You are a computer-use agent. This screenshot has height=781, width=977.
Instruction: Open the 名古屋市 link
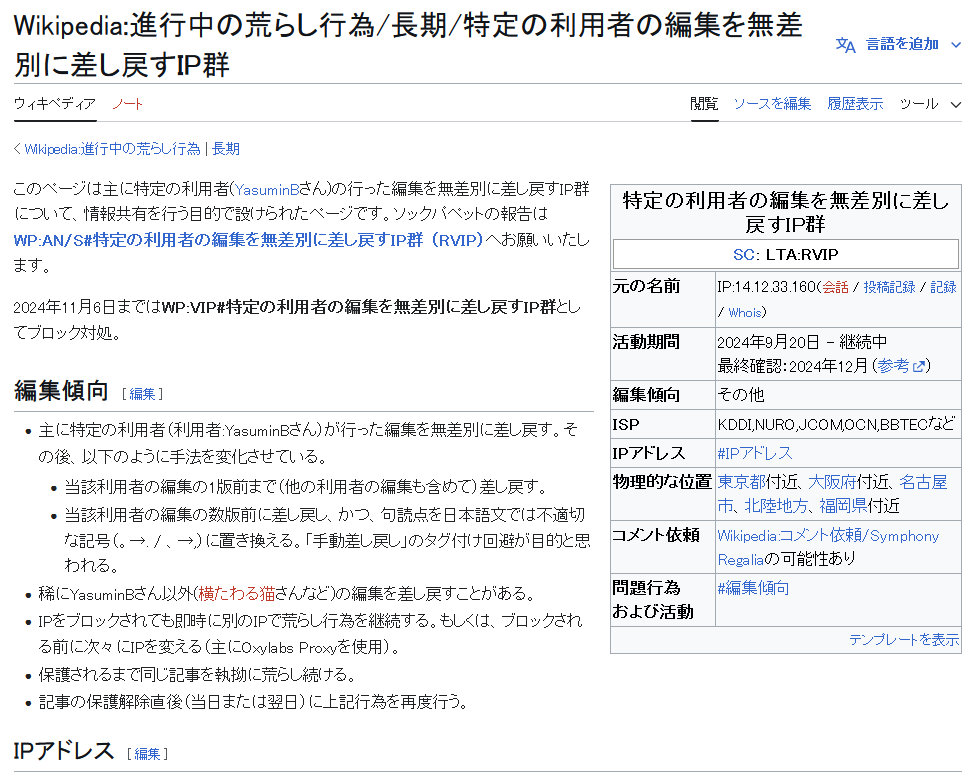(x=923, y=482)
